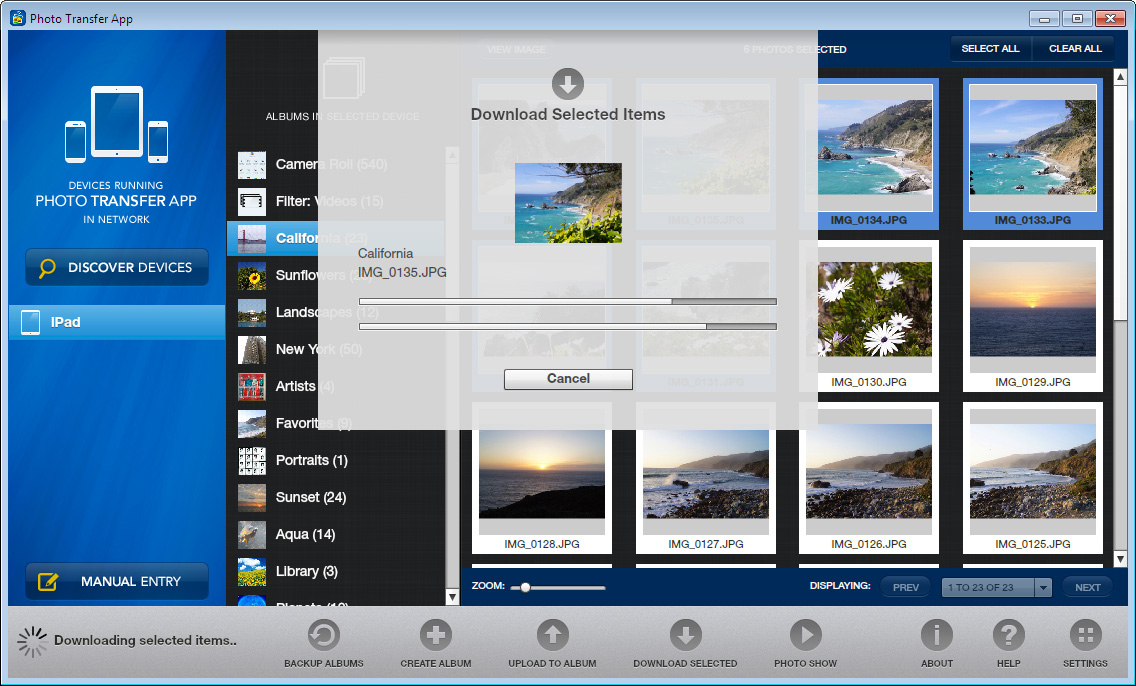
Task: Click the Download Selected arrow icon
Action: pyautogui.click(x=685, y=636)
